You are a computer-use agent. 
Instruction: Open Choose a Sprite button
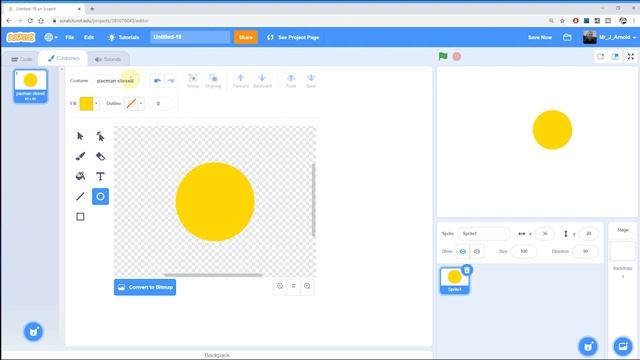pyautogui.click(x=588, y=346)
